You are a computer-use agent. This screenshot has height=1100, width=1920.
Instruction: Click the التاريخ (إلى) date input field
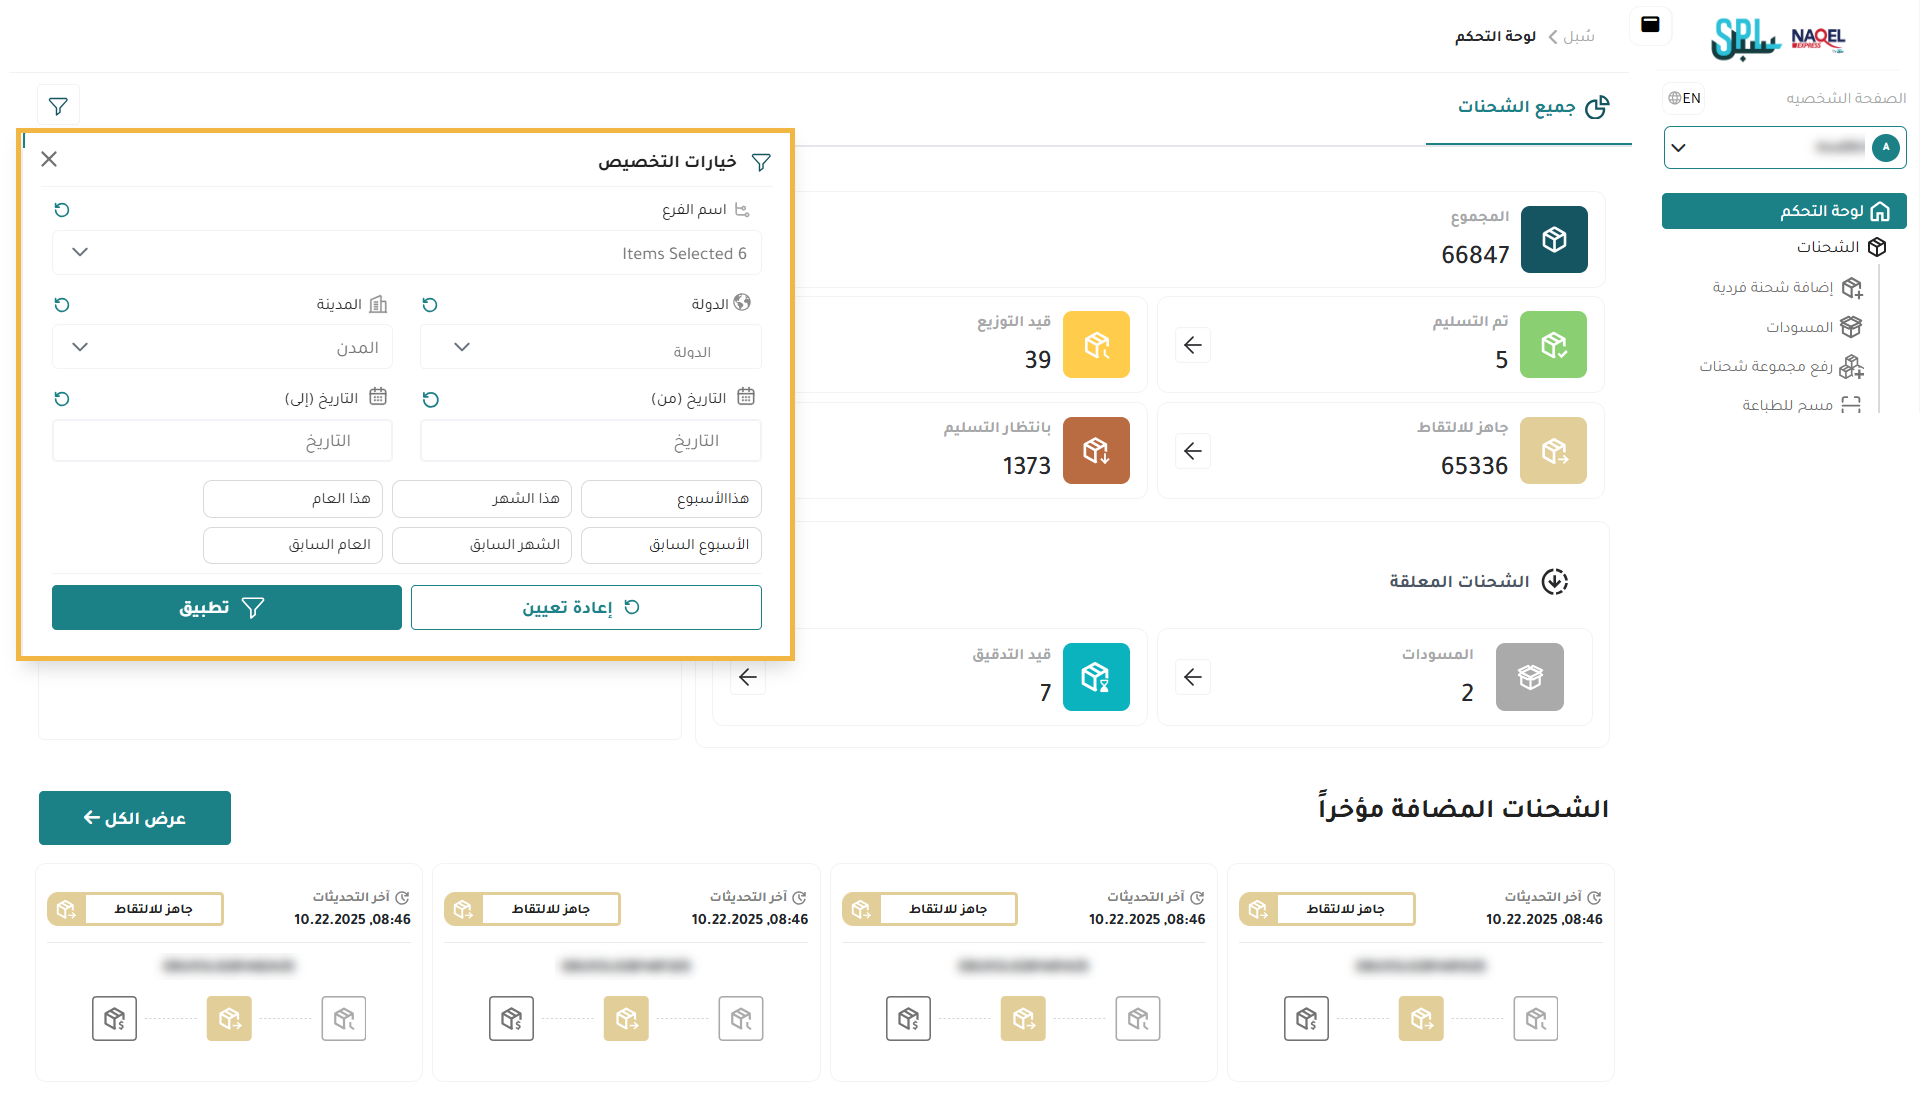tap(222, 441)
